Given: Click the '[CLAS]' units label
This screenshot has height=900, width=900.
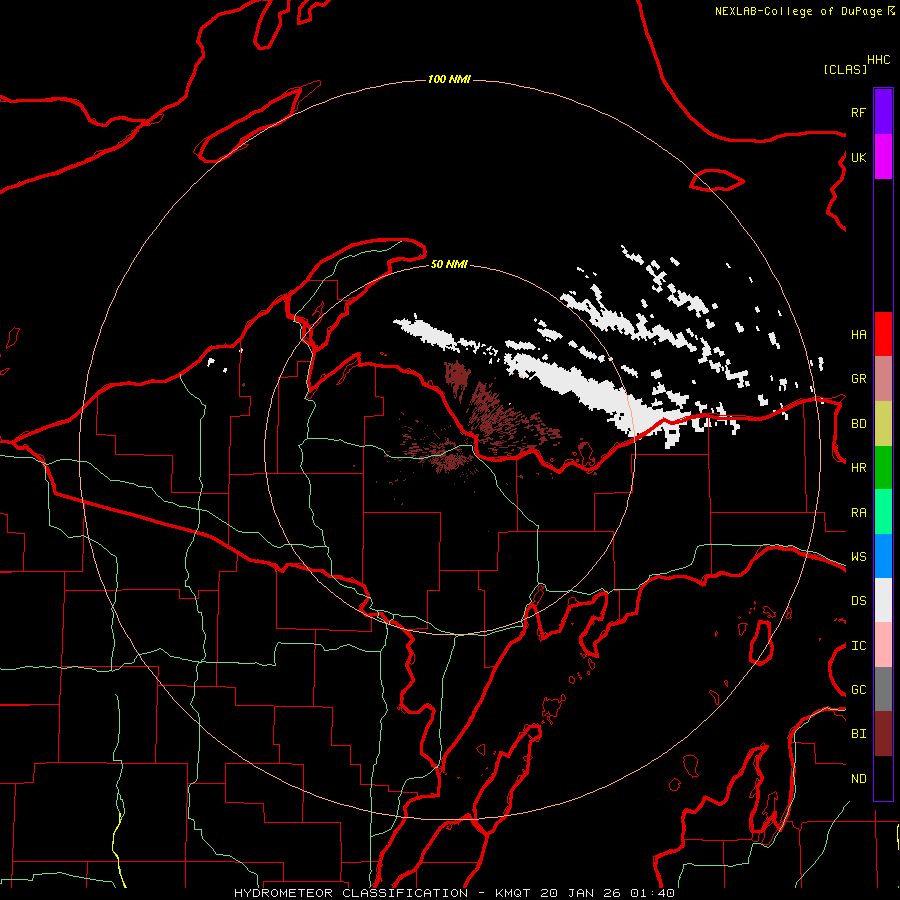Looking at the screenshot, I should tap(845, 69).
